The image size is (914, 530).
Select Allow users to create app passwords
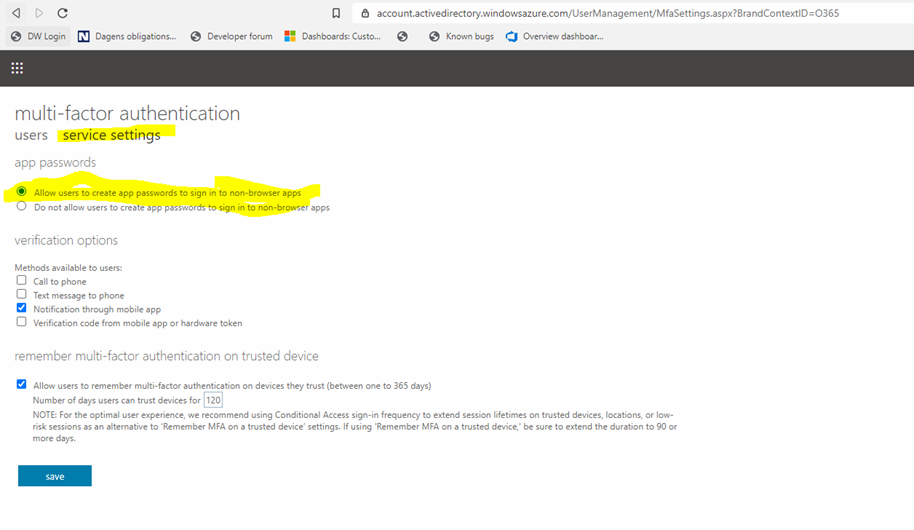[22, 192]
